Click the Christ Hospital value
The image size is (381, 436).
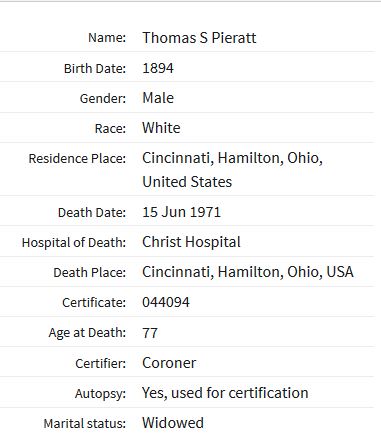pyautogui.click(x=191, y=242)
